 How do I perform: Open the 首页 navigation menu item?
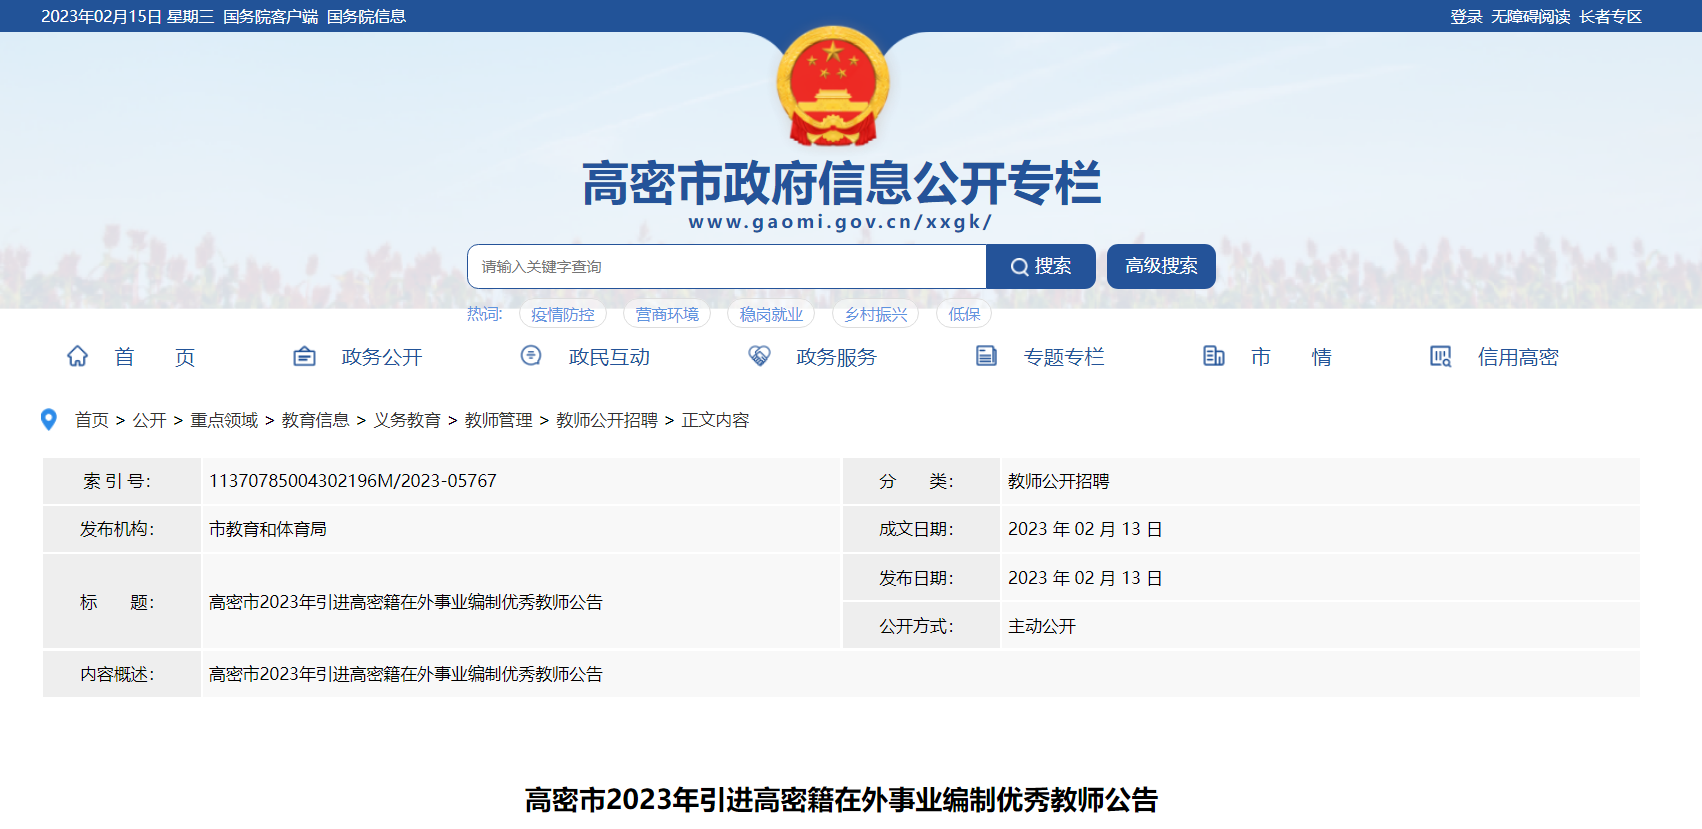click(x=155, y=357)
